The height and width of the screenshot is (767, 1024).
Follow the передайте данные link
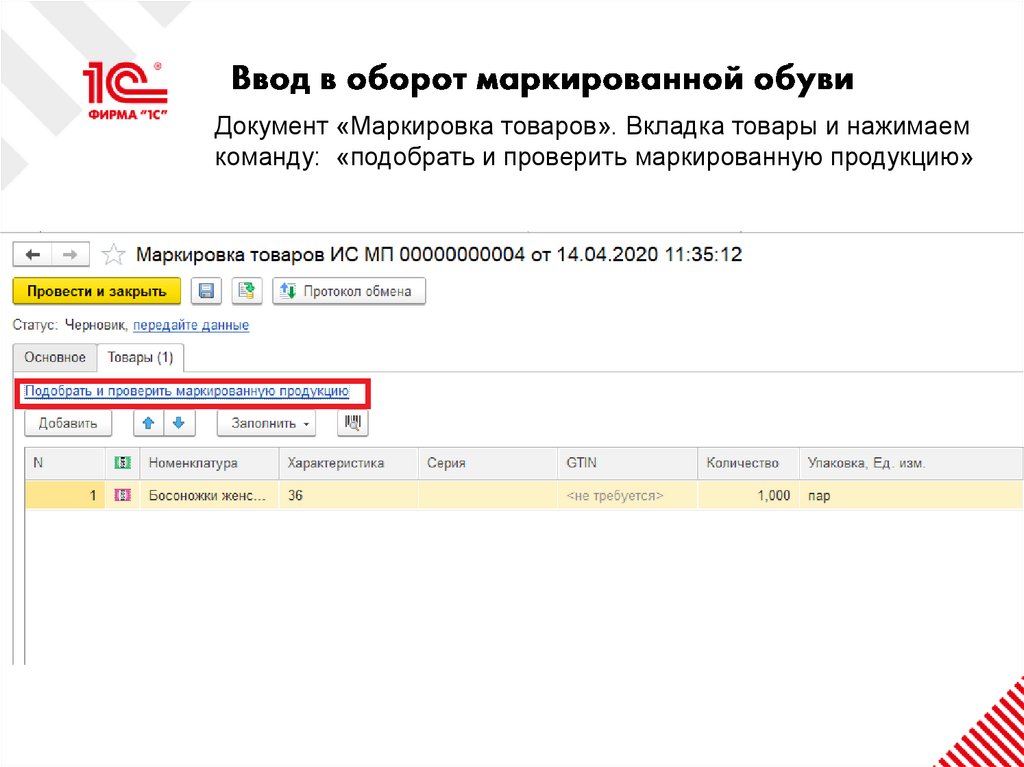[191, 325]
